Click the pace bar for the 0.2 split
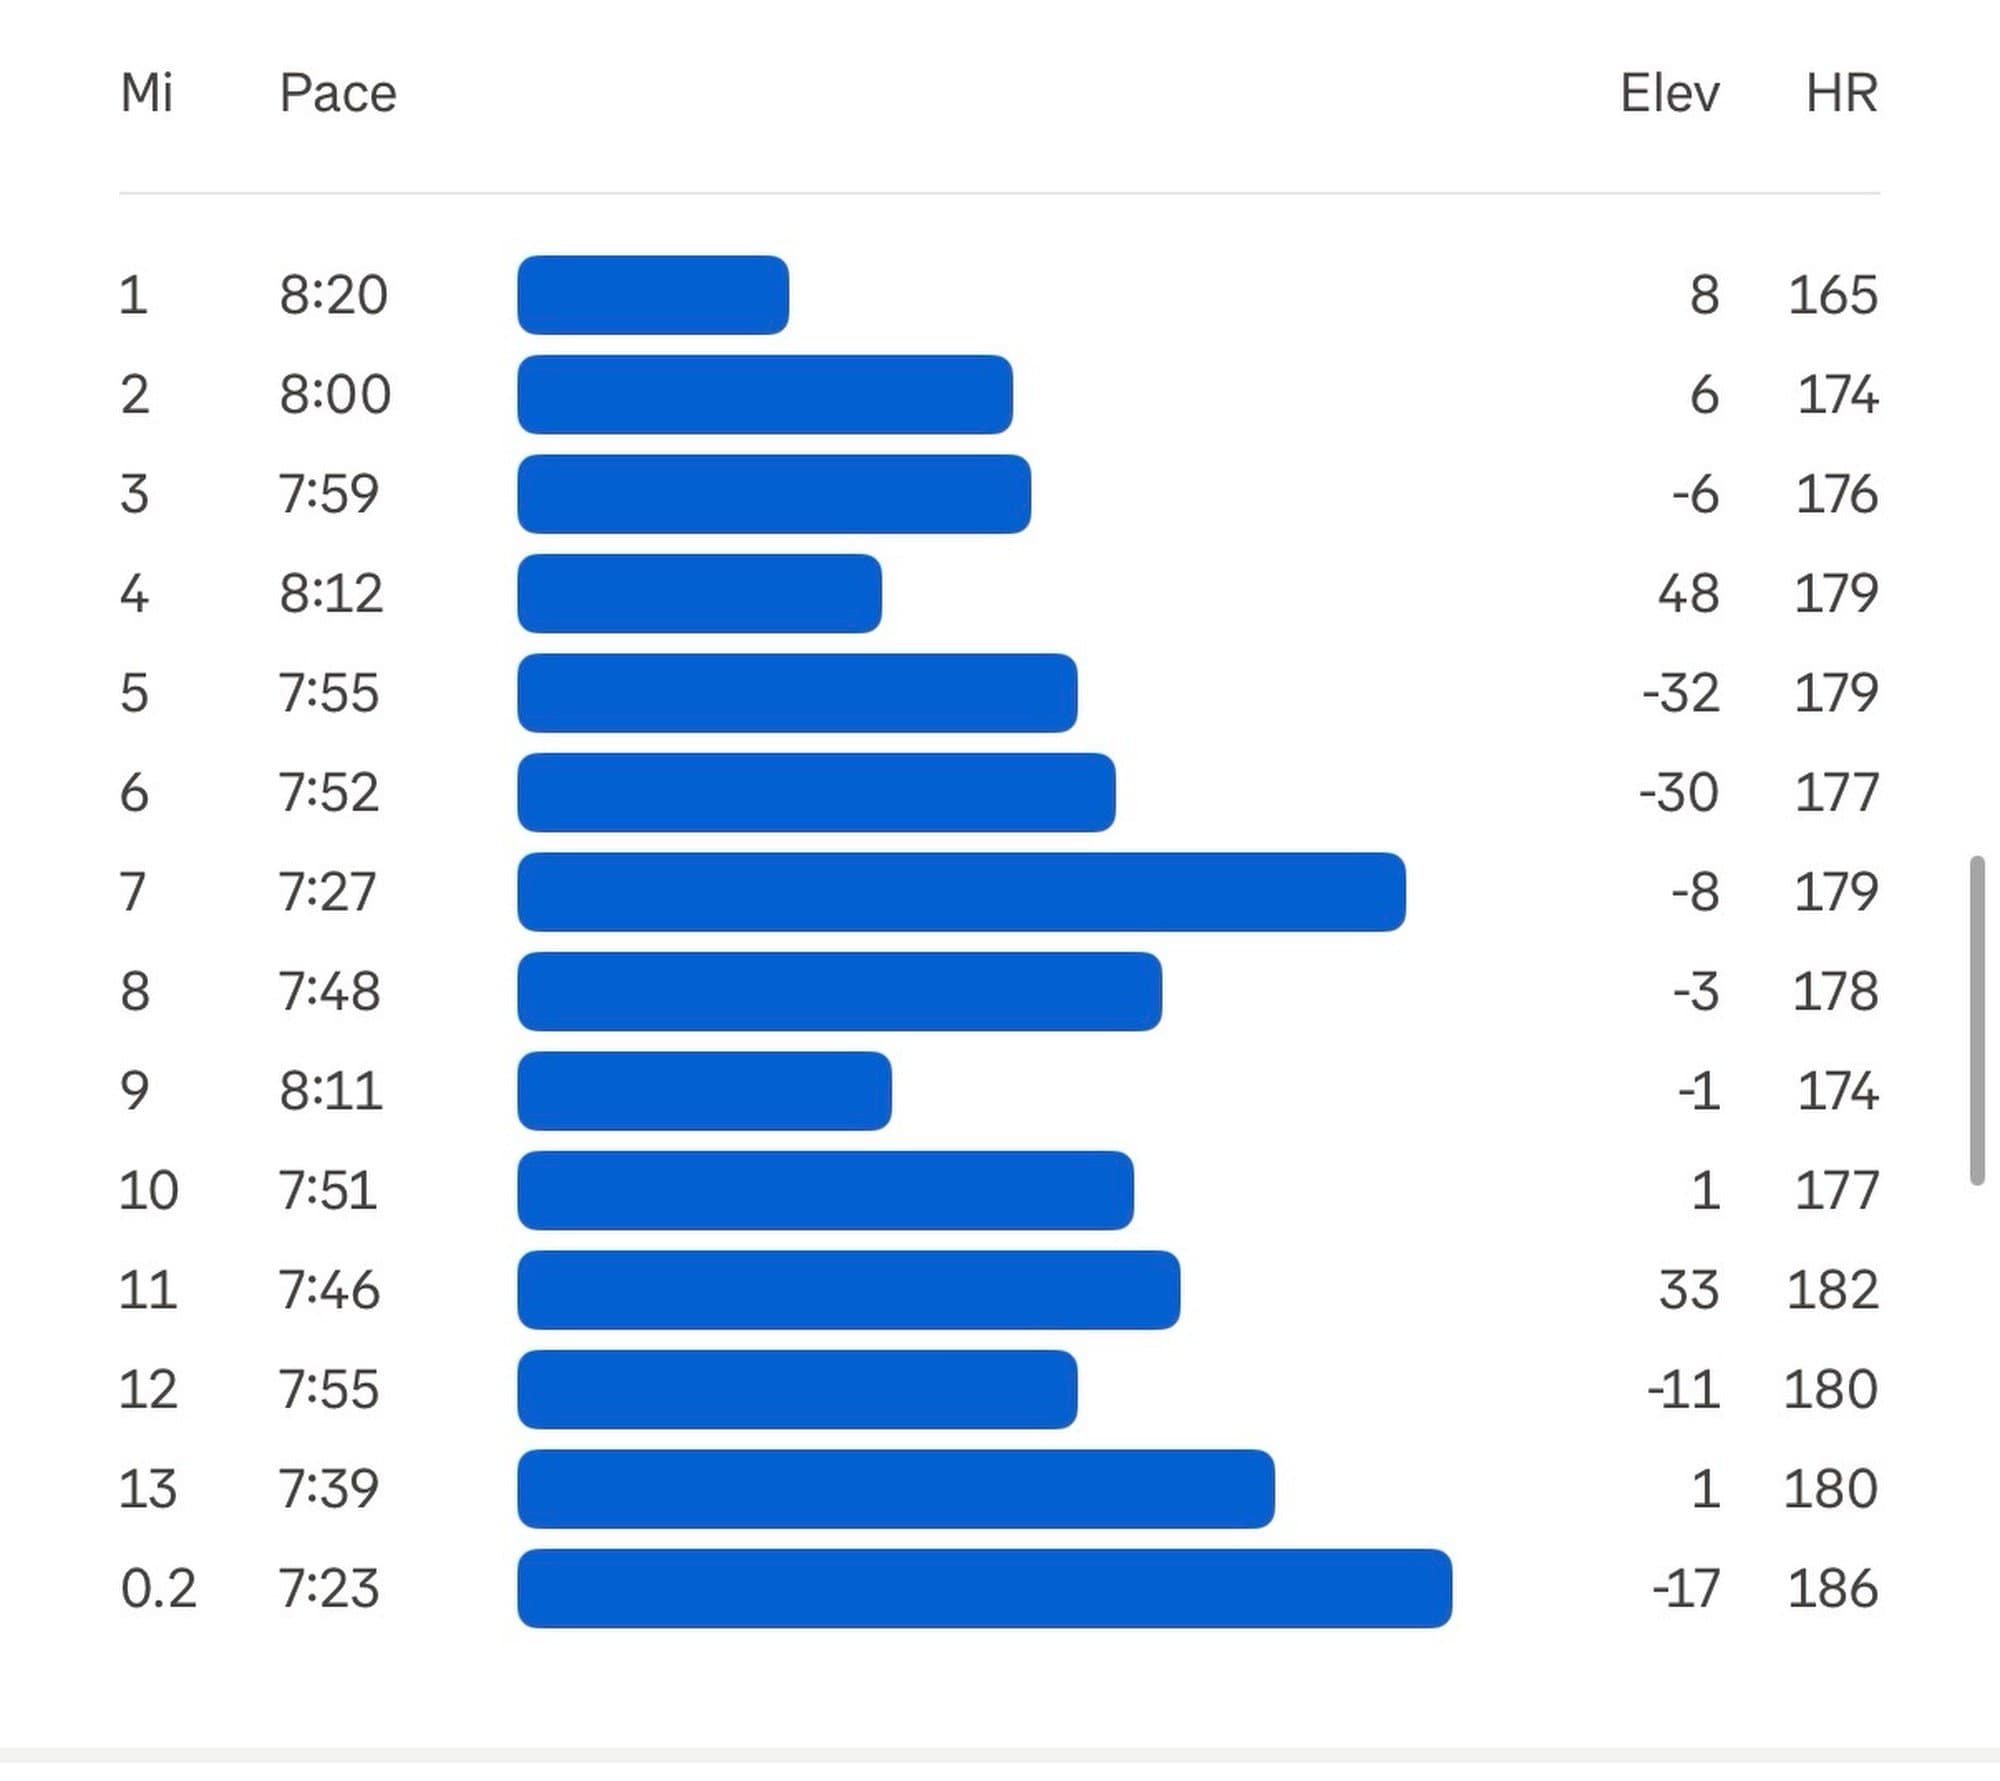The image size is (2000, 1781). (984, 1588)
